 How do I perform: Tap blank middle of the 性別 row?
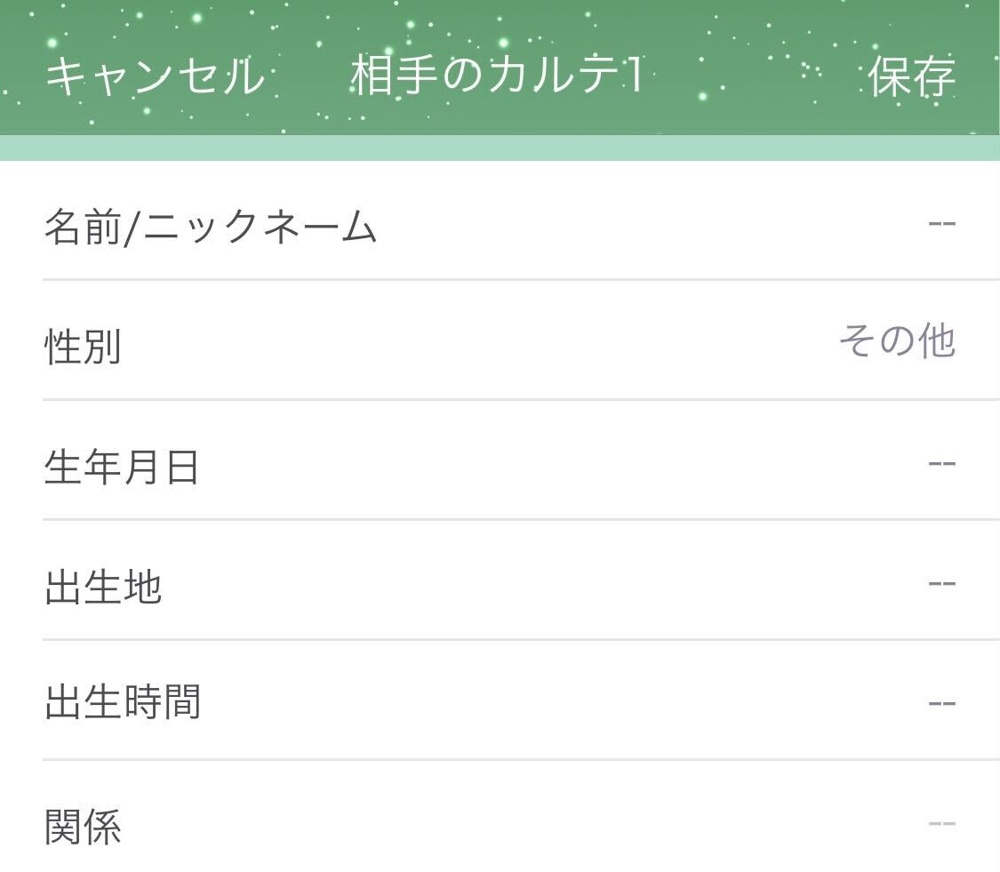point(478,340)
